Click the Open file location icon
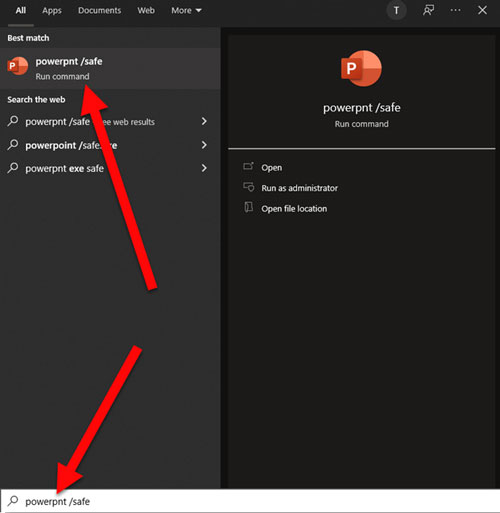The width and height of the screenshot is (500, 513). 249,207
